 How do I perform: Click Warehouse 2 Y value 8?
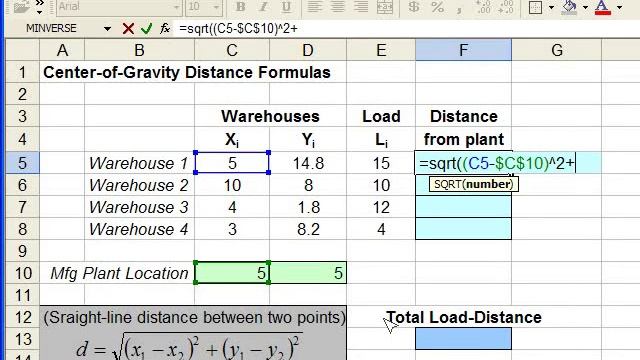(x=308, y=185)
